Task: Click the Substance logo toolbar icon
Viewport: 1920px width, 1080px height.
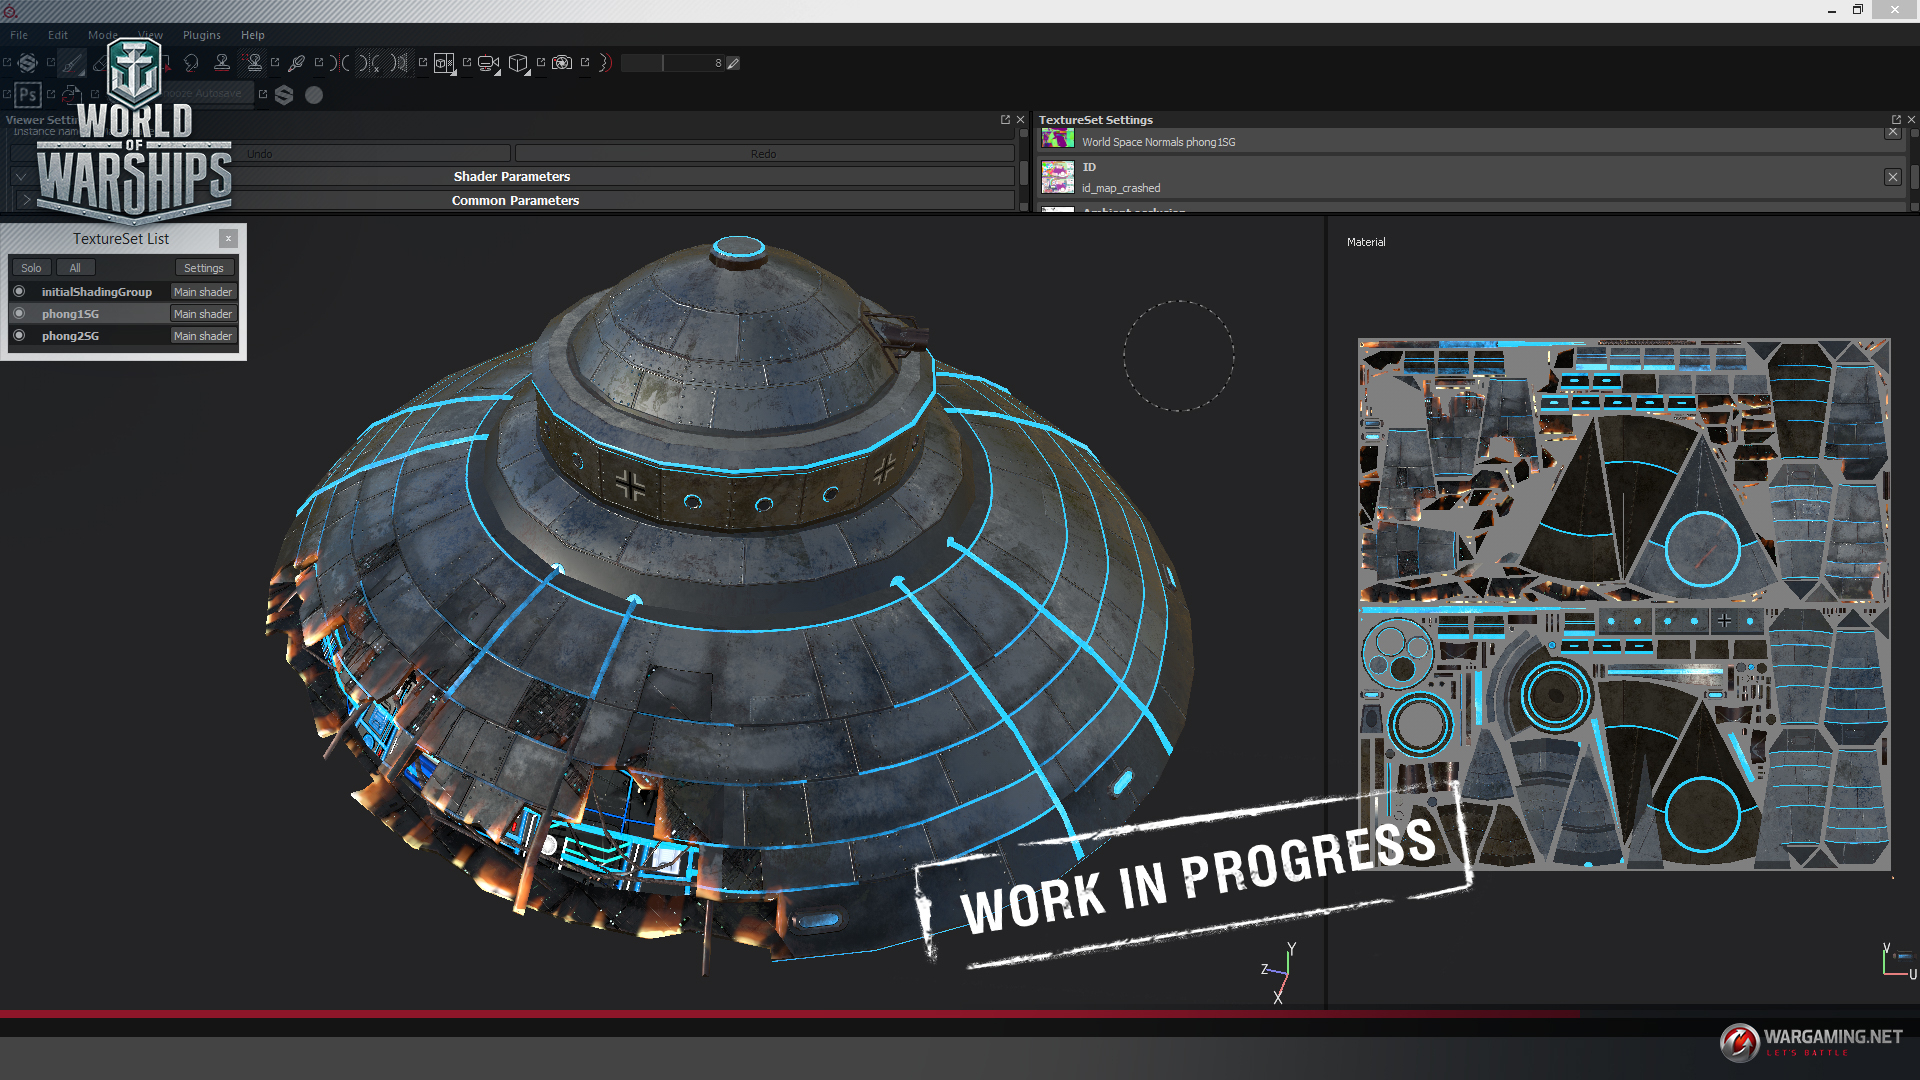Action: tap(28, 63)
